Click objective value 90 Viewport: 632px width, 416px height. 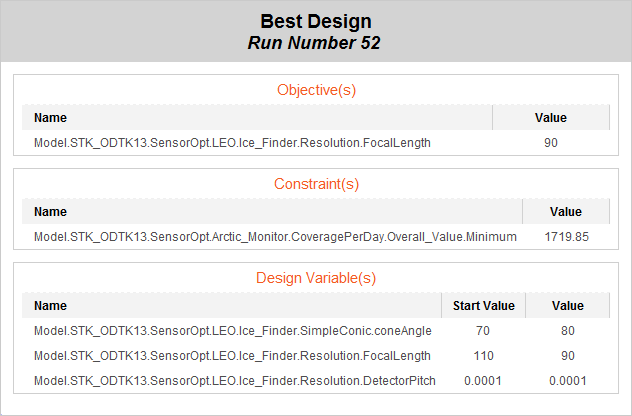pos(551,143)
